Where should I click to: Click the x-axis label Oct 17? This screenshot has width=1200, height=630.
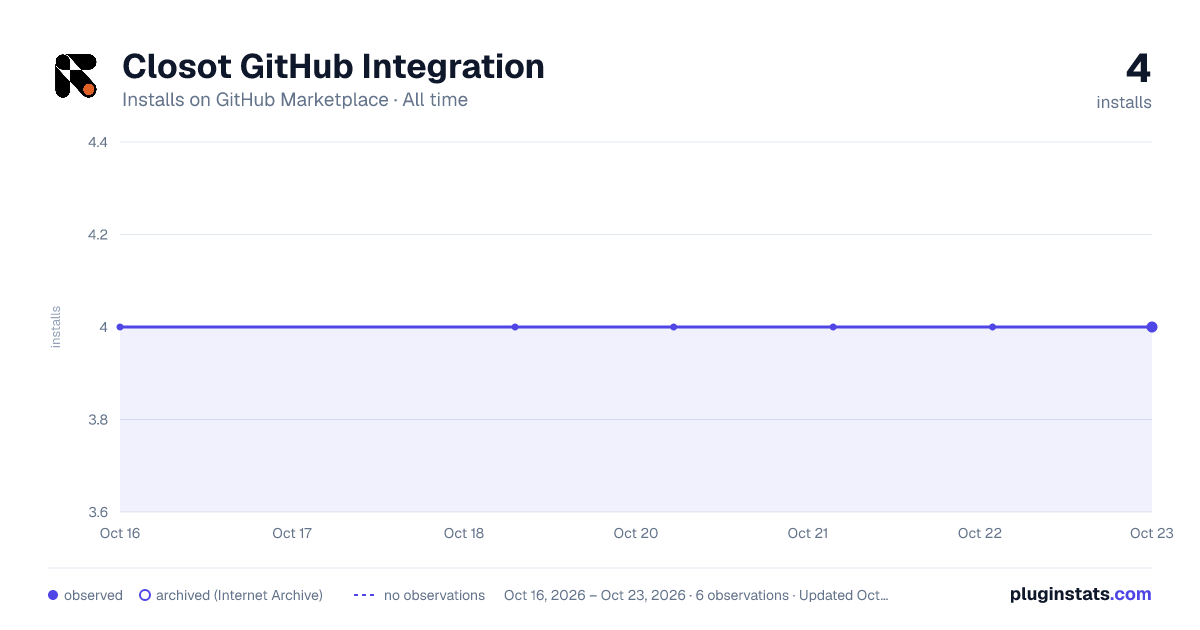(x=292, y=533)
